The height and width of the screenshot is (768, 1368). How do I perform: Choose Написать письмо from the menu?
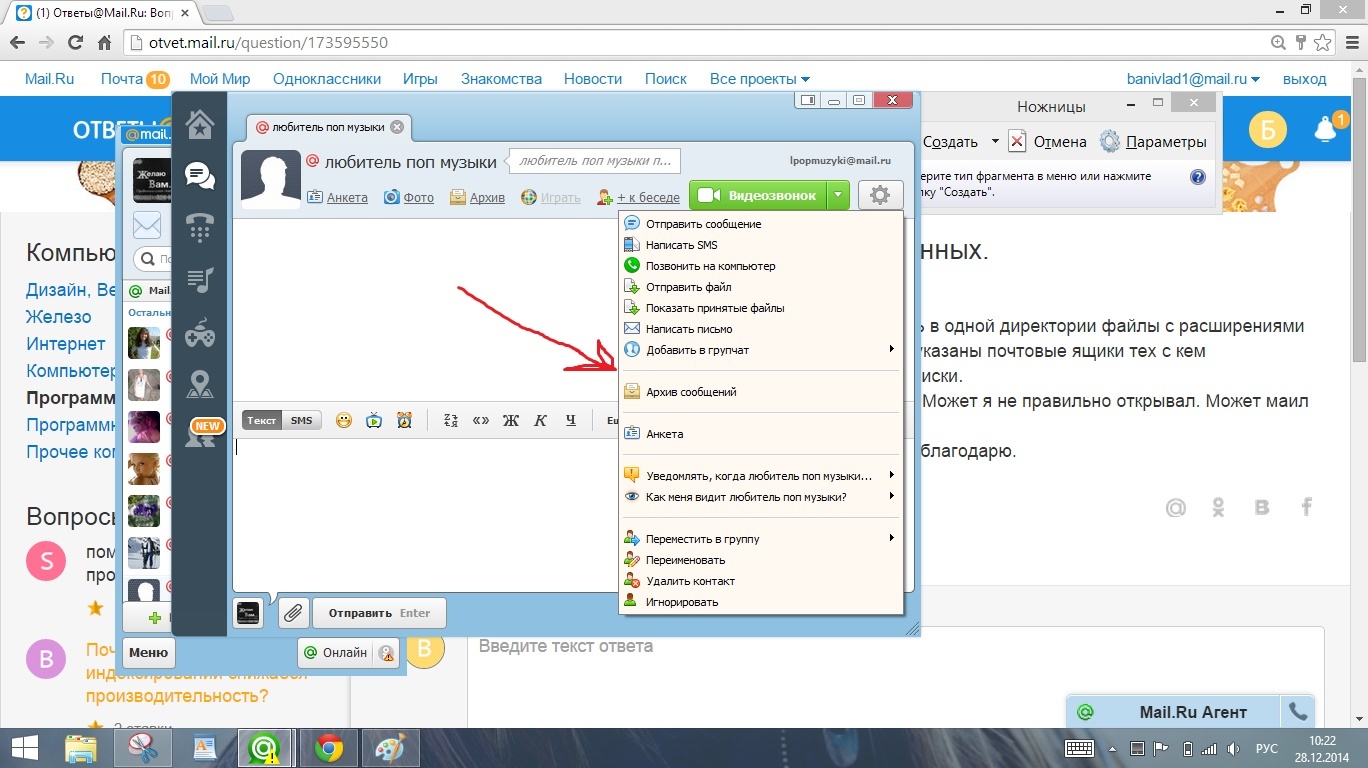tap(761, 329)
